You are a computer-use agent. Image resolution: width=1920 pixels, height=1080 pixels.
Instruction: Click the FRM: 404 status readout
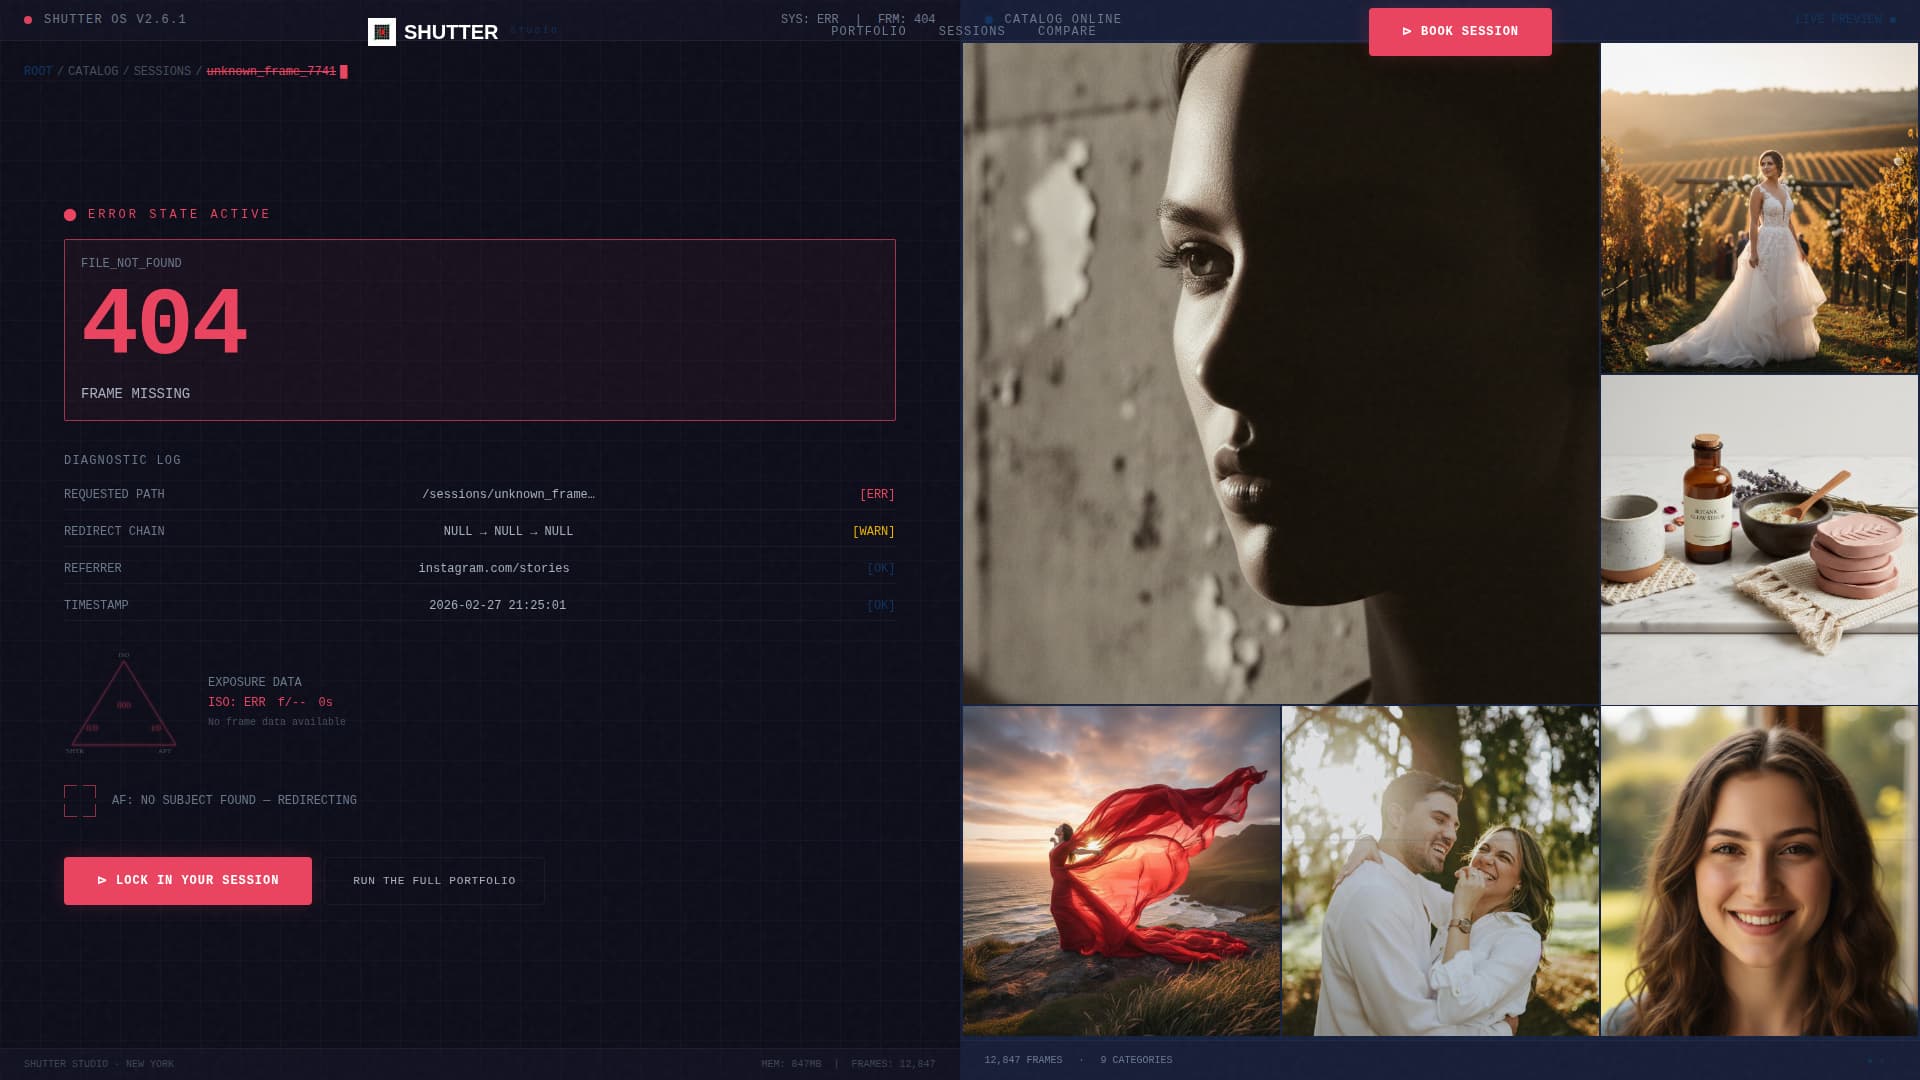pos(906,20)
